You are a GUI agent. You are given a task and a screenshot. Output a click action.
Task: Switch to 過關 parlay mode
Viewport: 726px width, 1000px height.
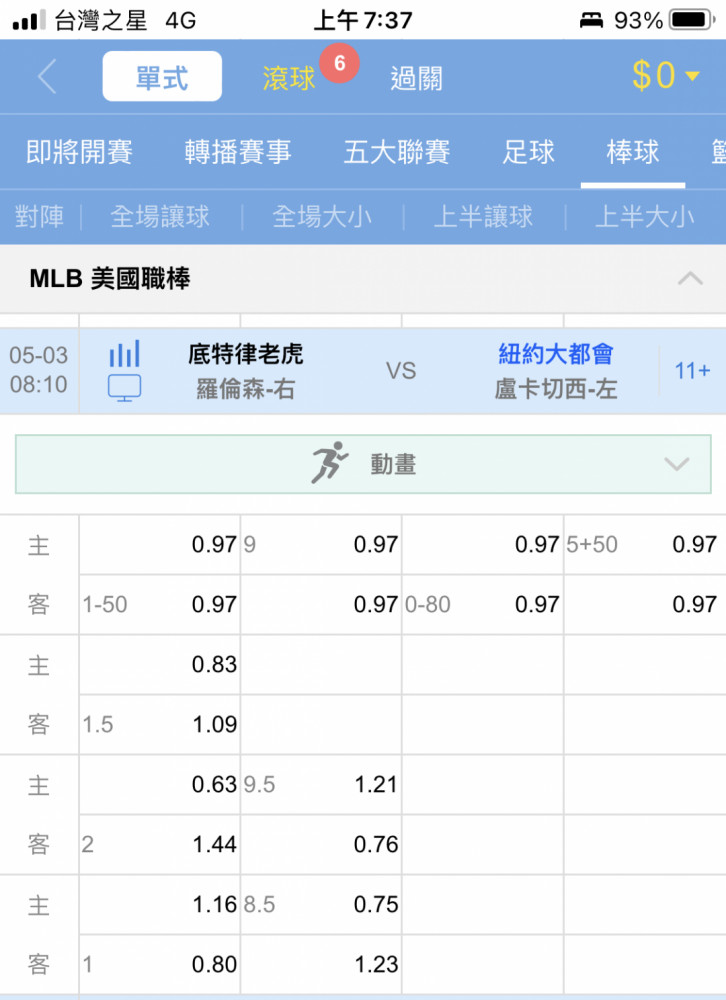coord(416,78)
